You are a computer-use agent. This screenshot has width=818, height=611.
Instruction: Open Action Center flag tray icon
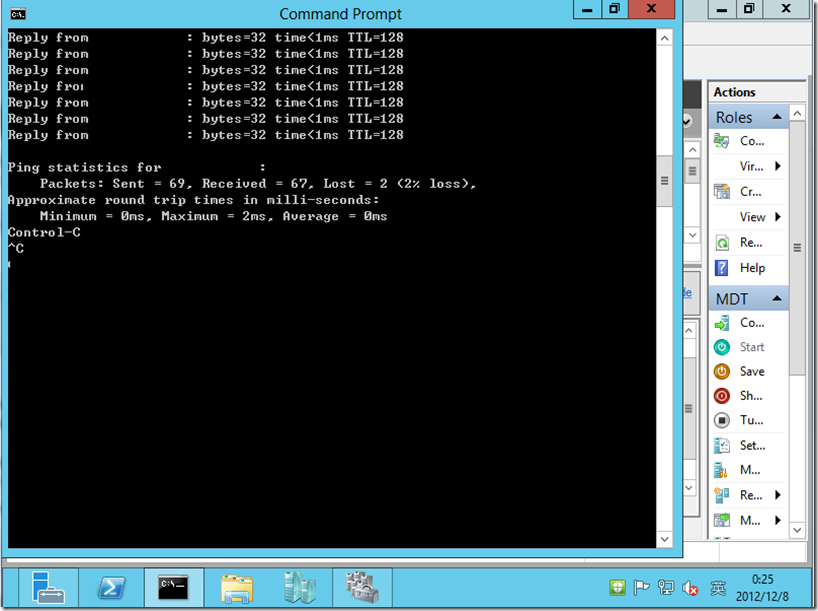(641, 588)
